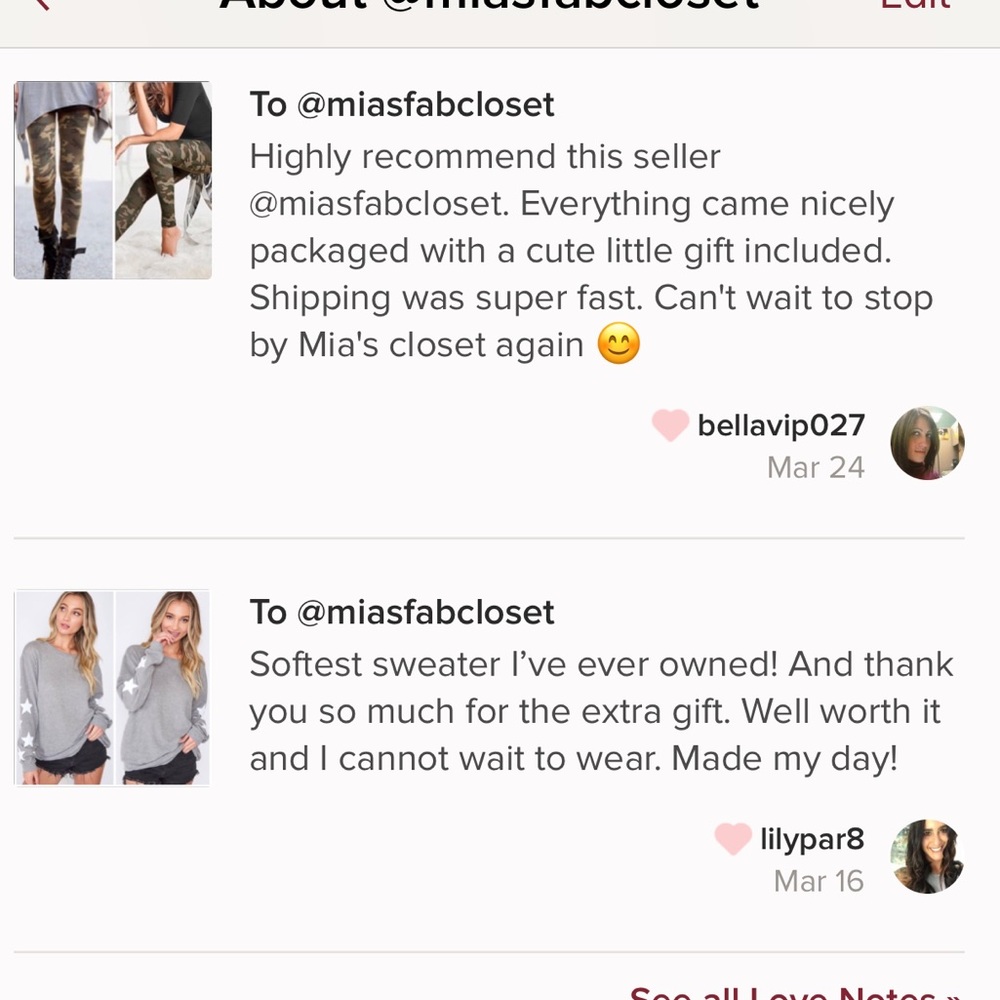Tap the back arrow at top left

tap(40, 5)
